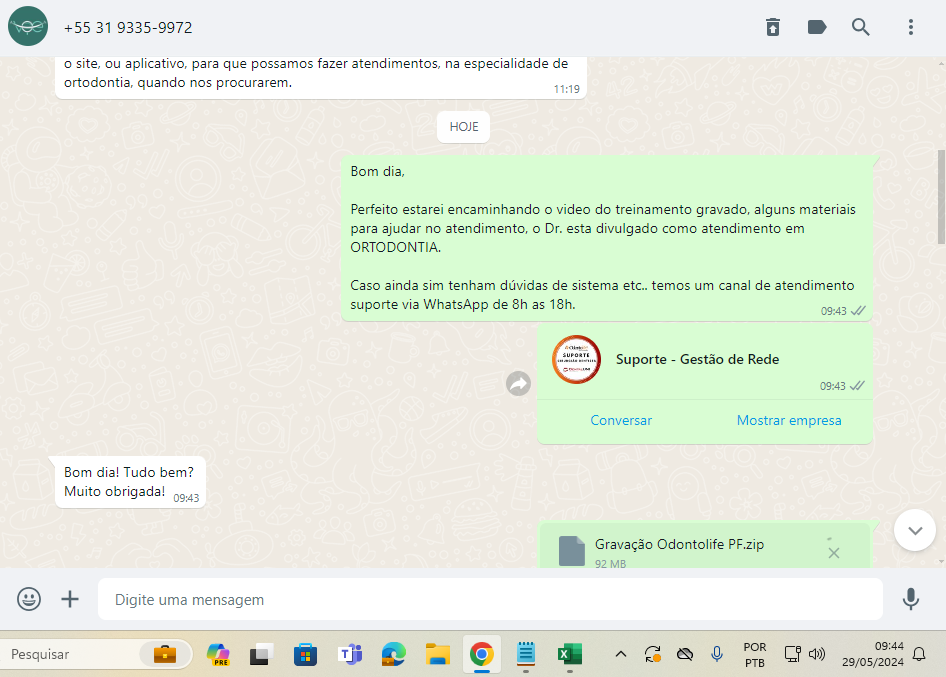
Task: Open File Explorer from taskbar
Action: [x=437, y=655]
